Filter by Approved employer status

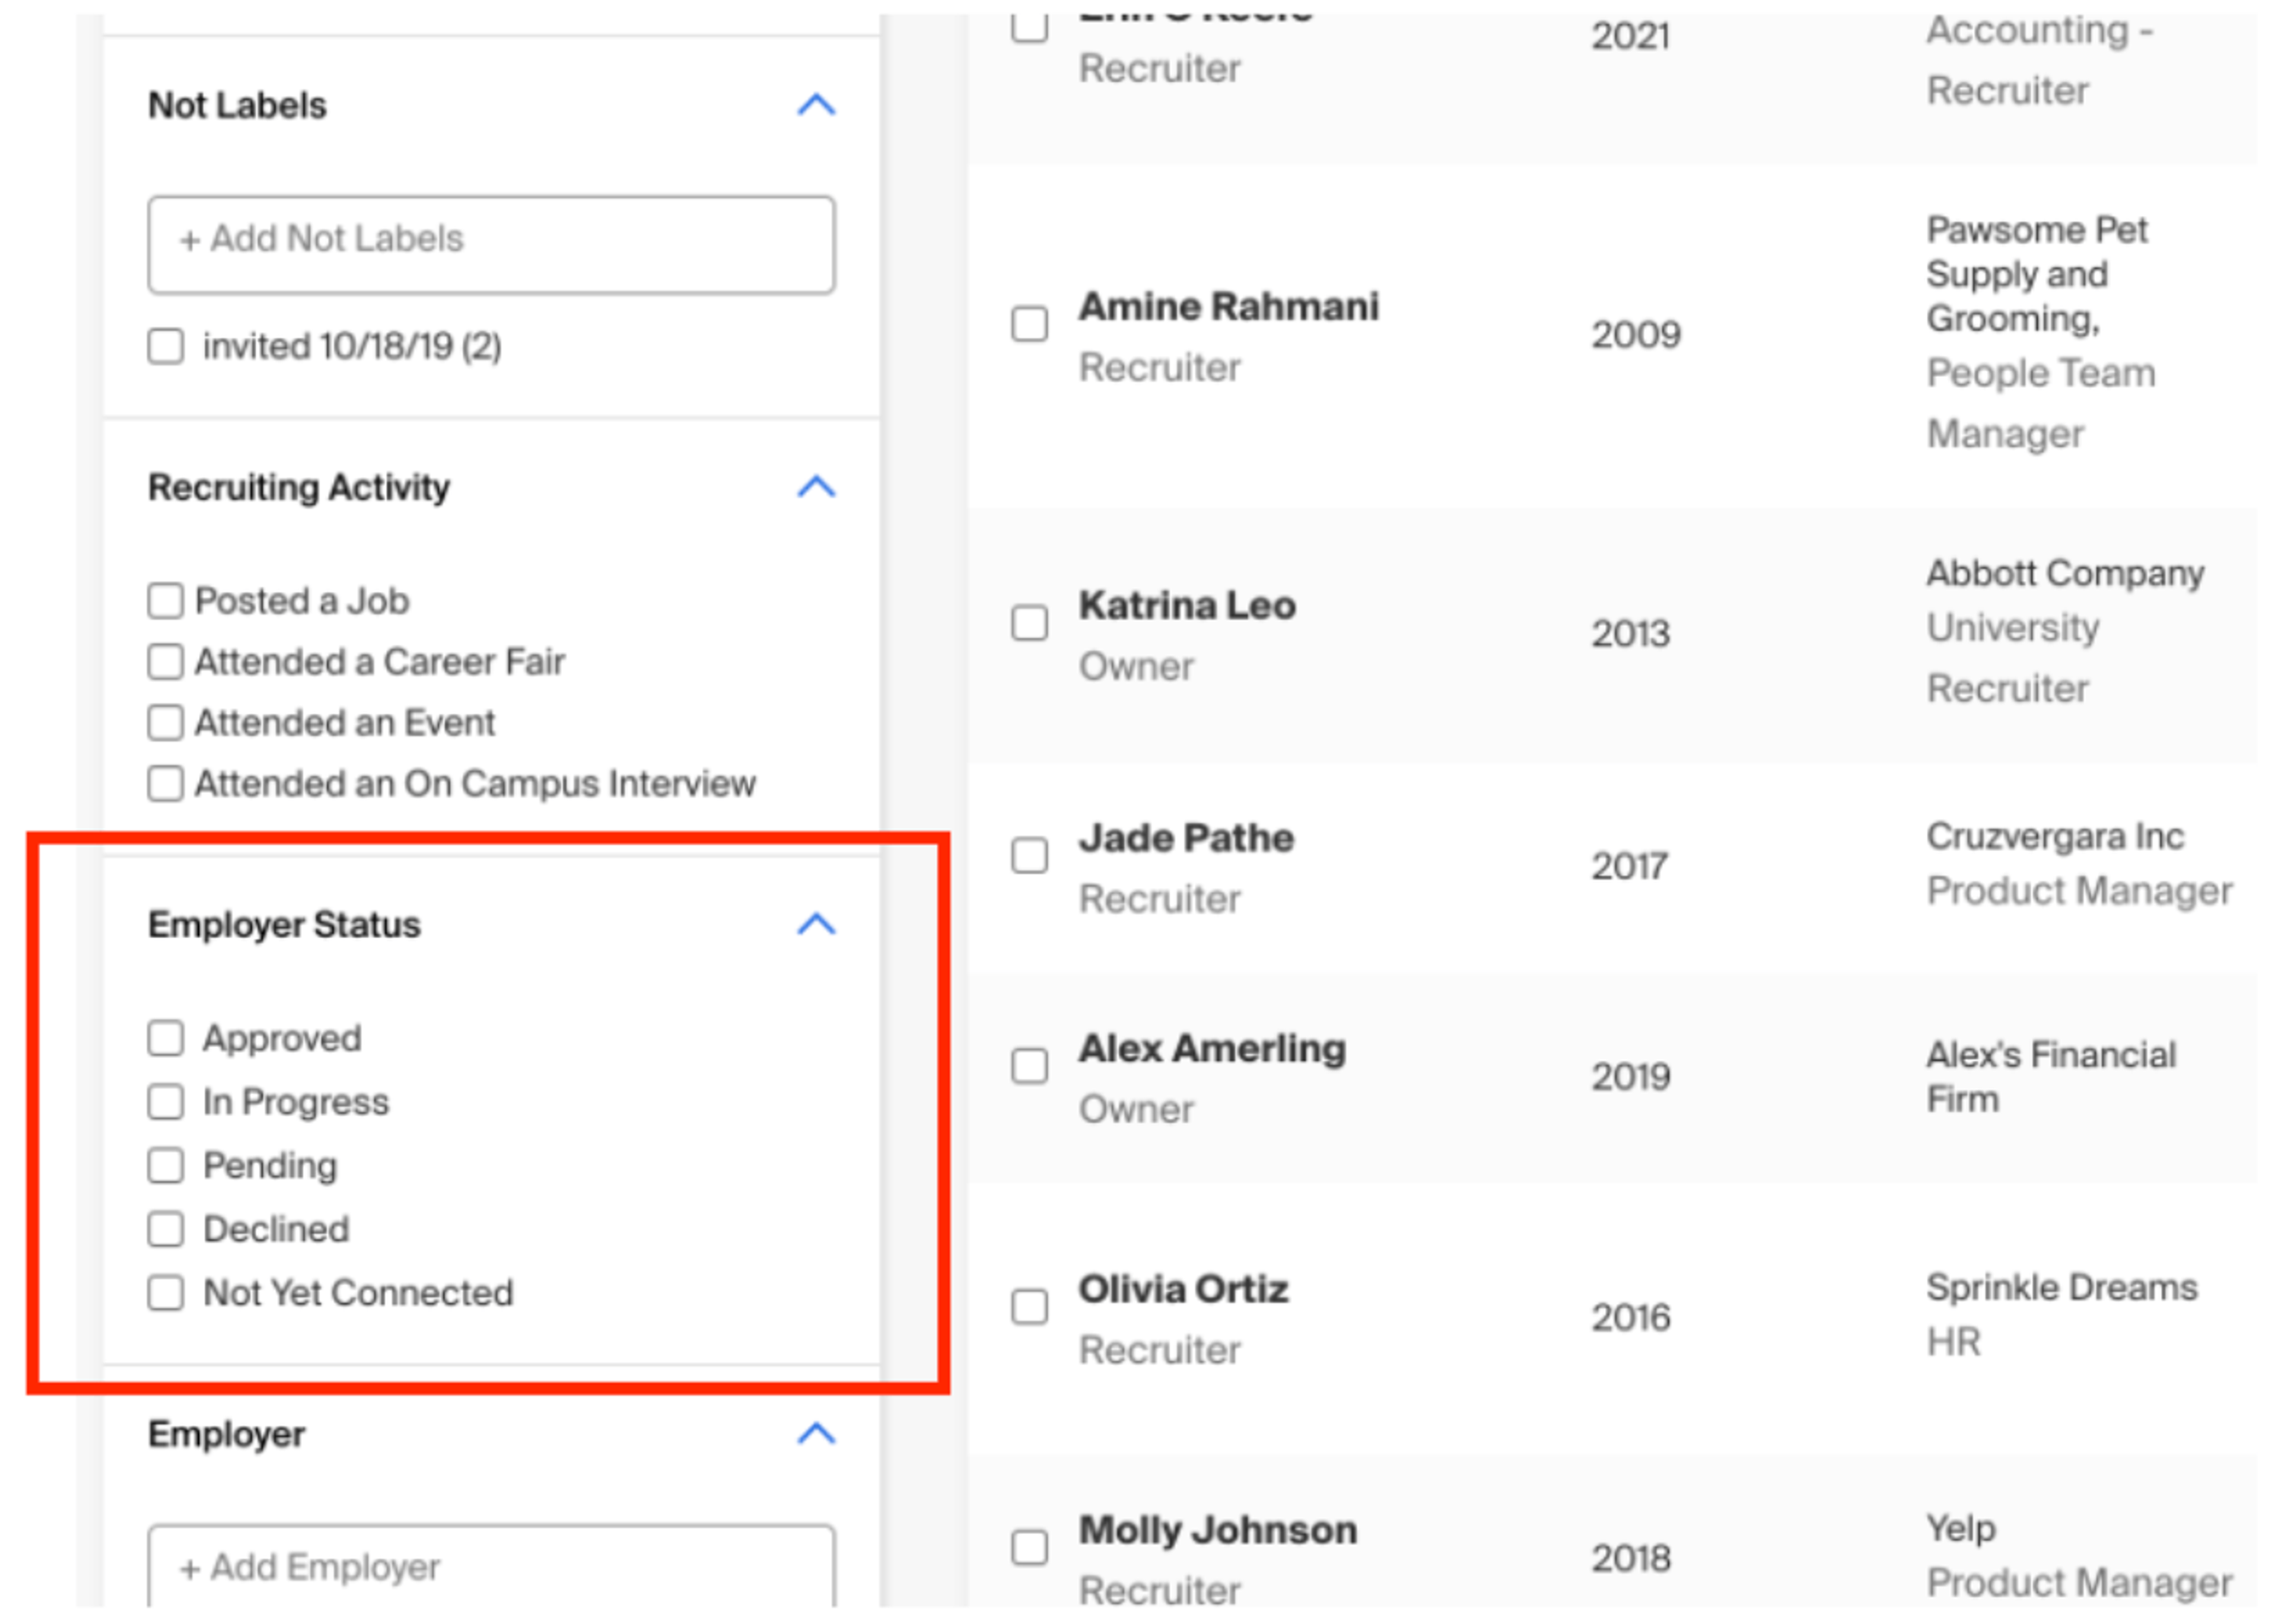166,1038
